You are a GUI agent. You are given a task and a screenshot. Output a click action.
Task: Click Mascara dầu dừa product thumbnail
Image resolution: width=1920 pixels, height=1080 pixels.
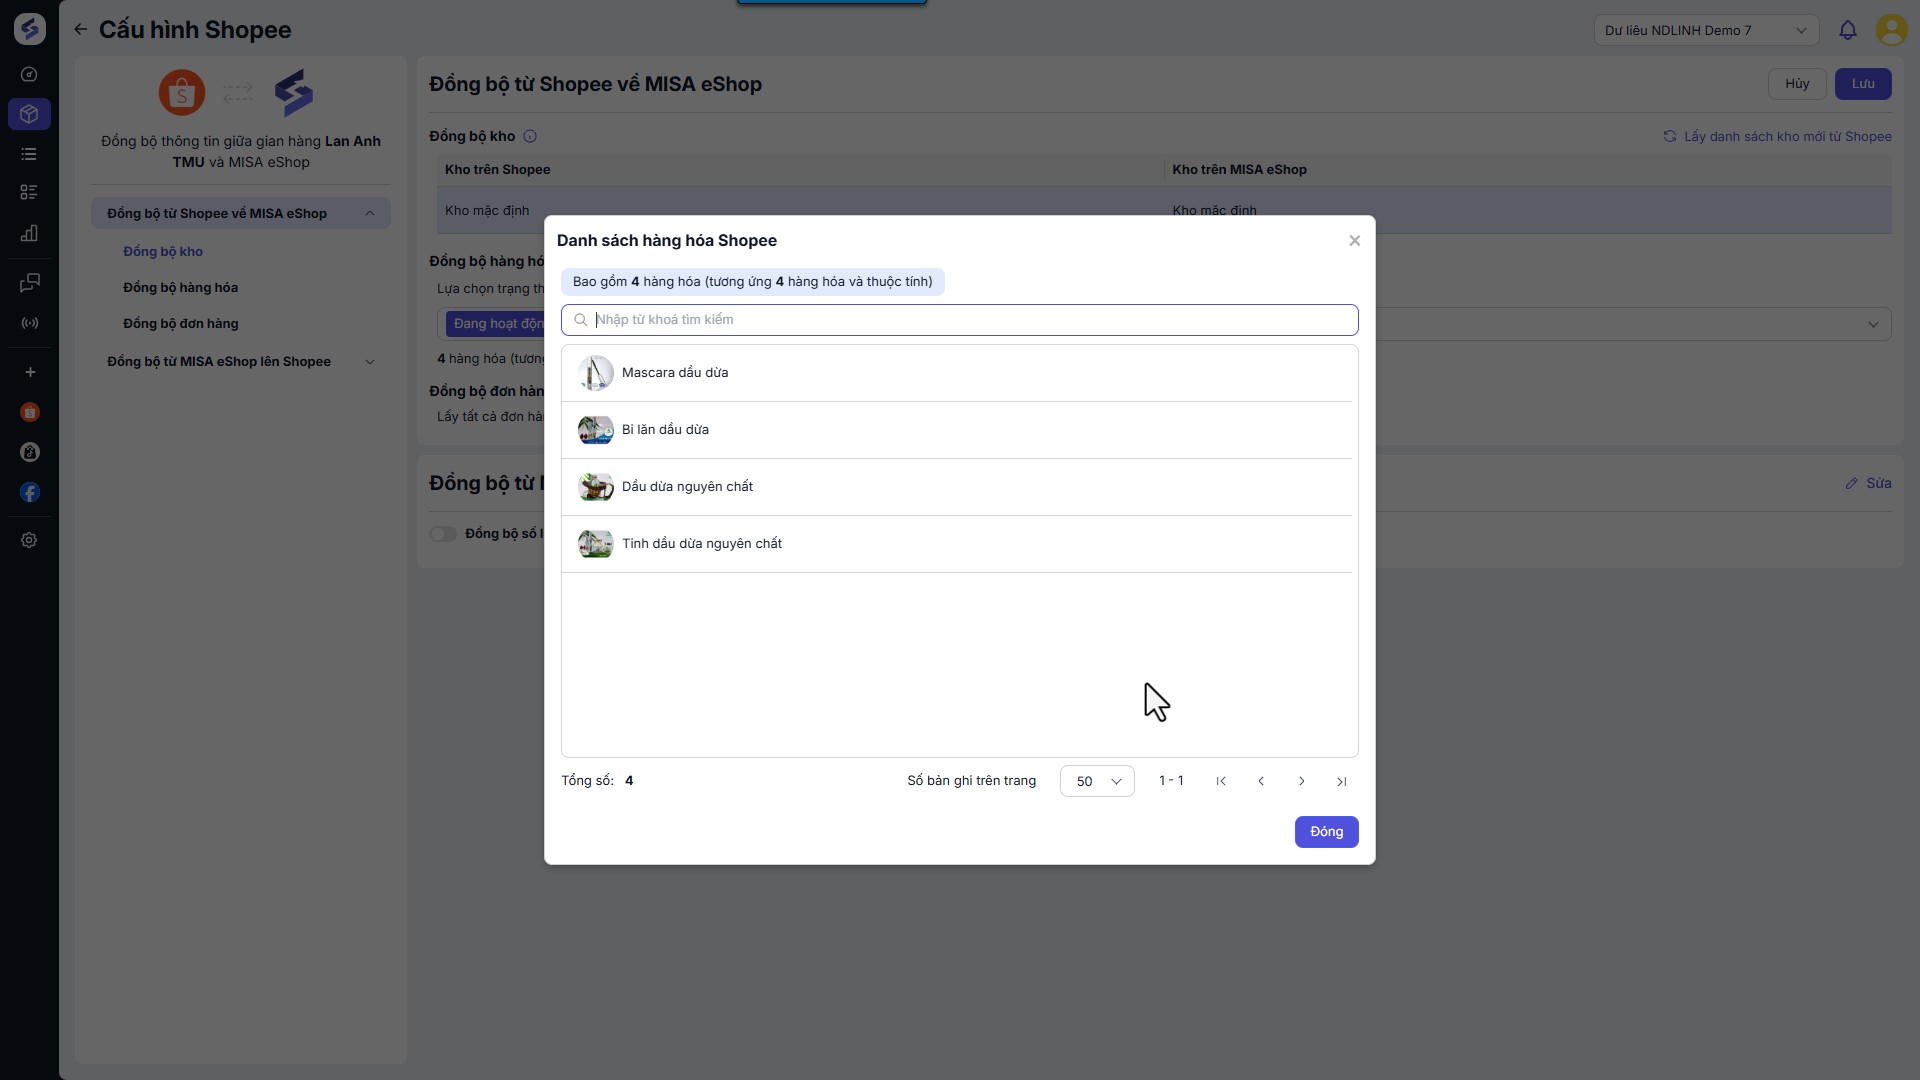(x=595, y=373)
